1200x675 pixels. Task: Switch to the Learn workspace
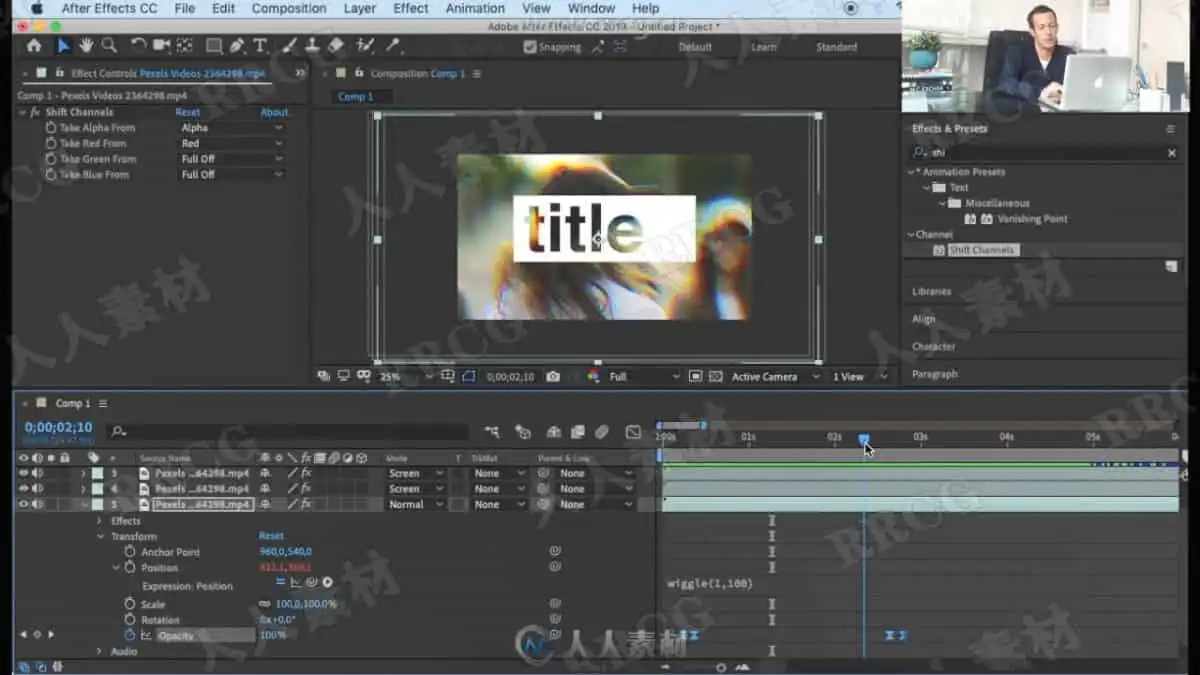(x=764, y=47)
